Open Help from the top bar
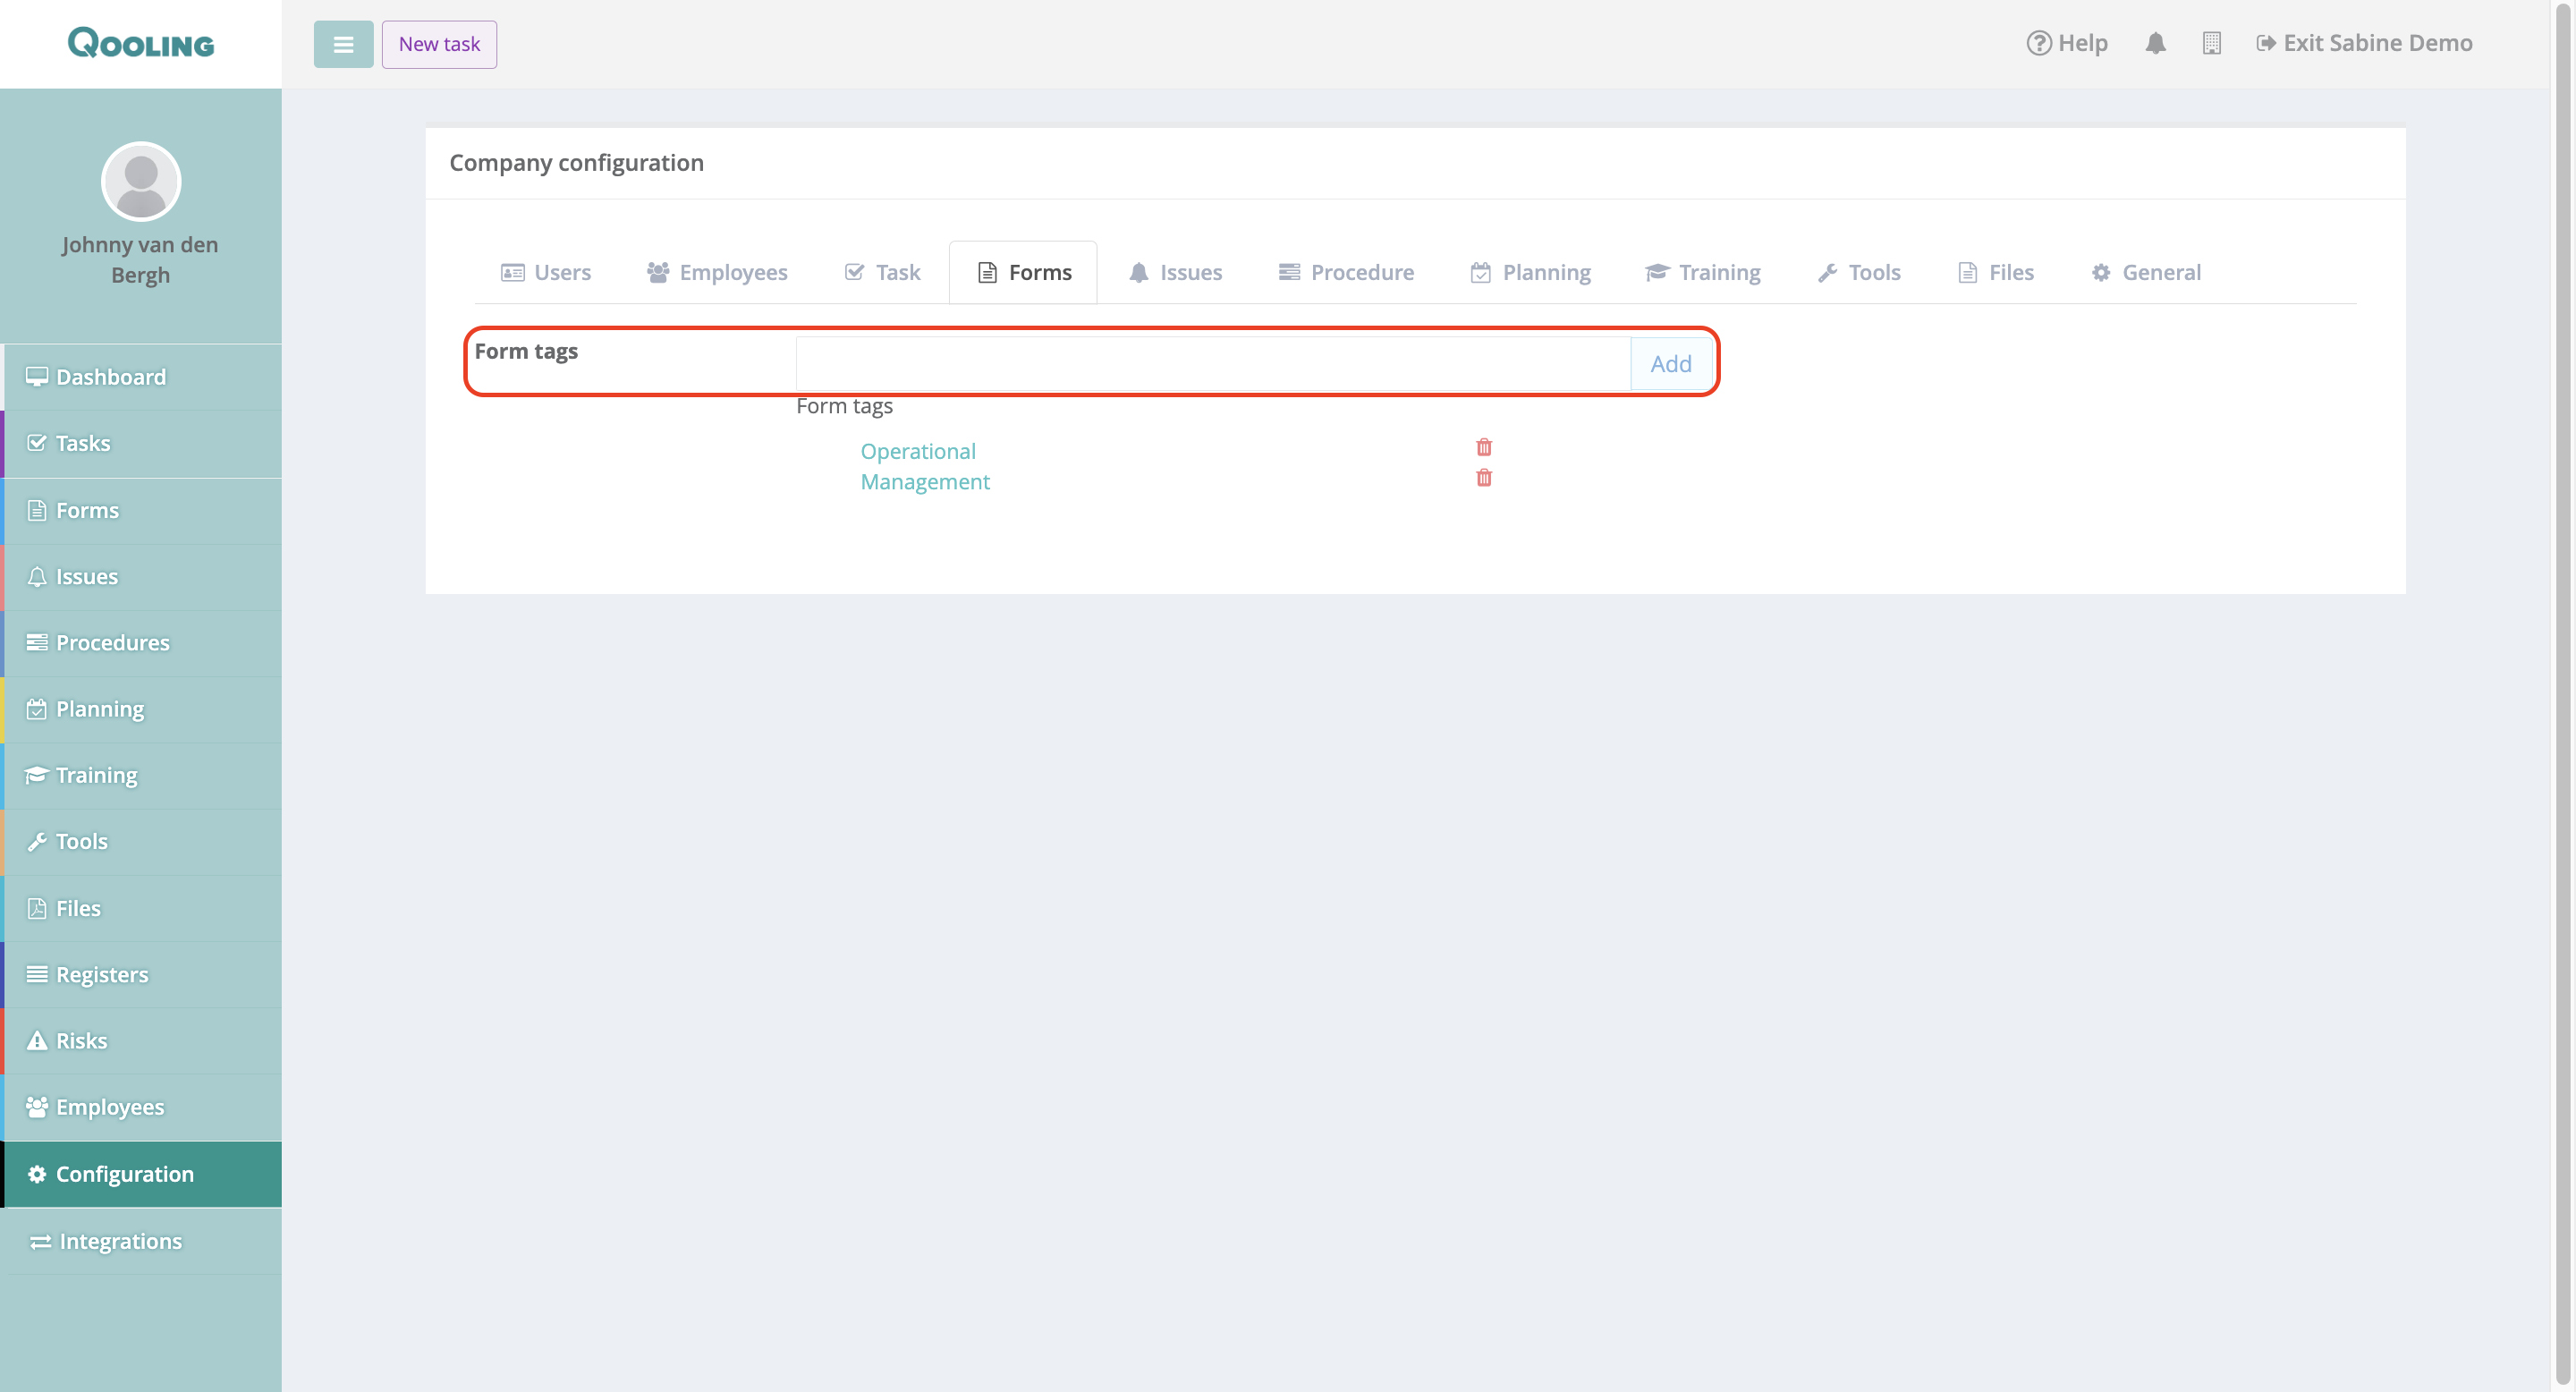 pyautogui.click(x=2067, y=43)
